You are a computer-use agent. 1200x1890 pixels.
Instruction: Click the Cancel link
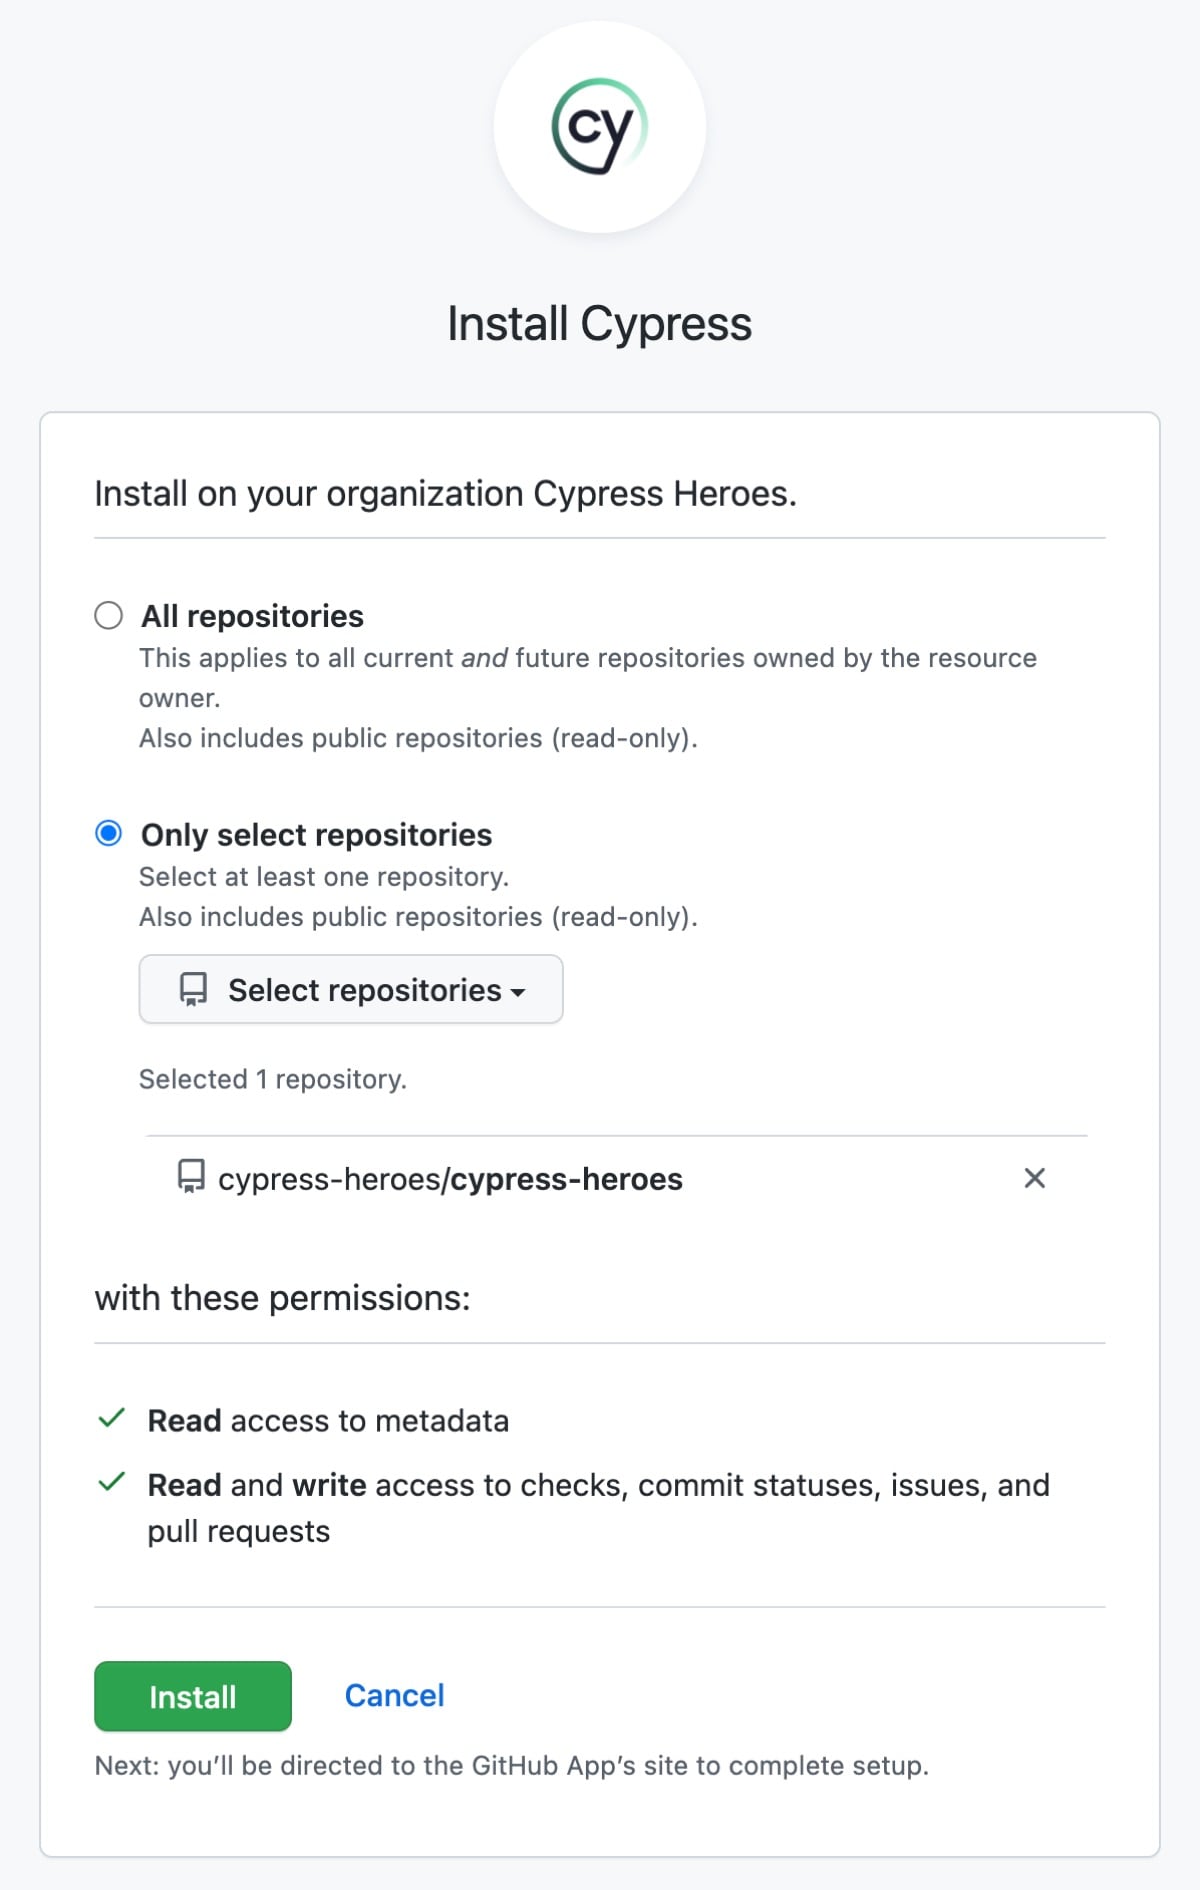(393, 1694)
